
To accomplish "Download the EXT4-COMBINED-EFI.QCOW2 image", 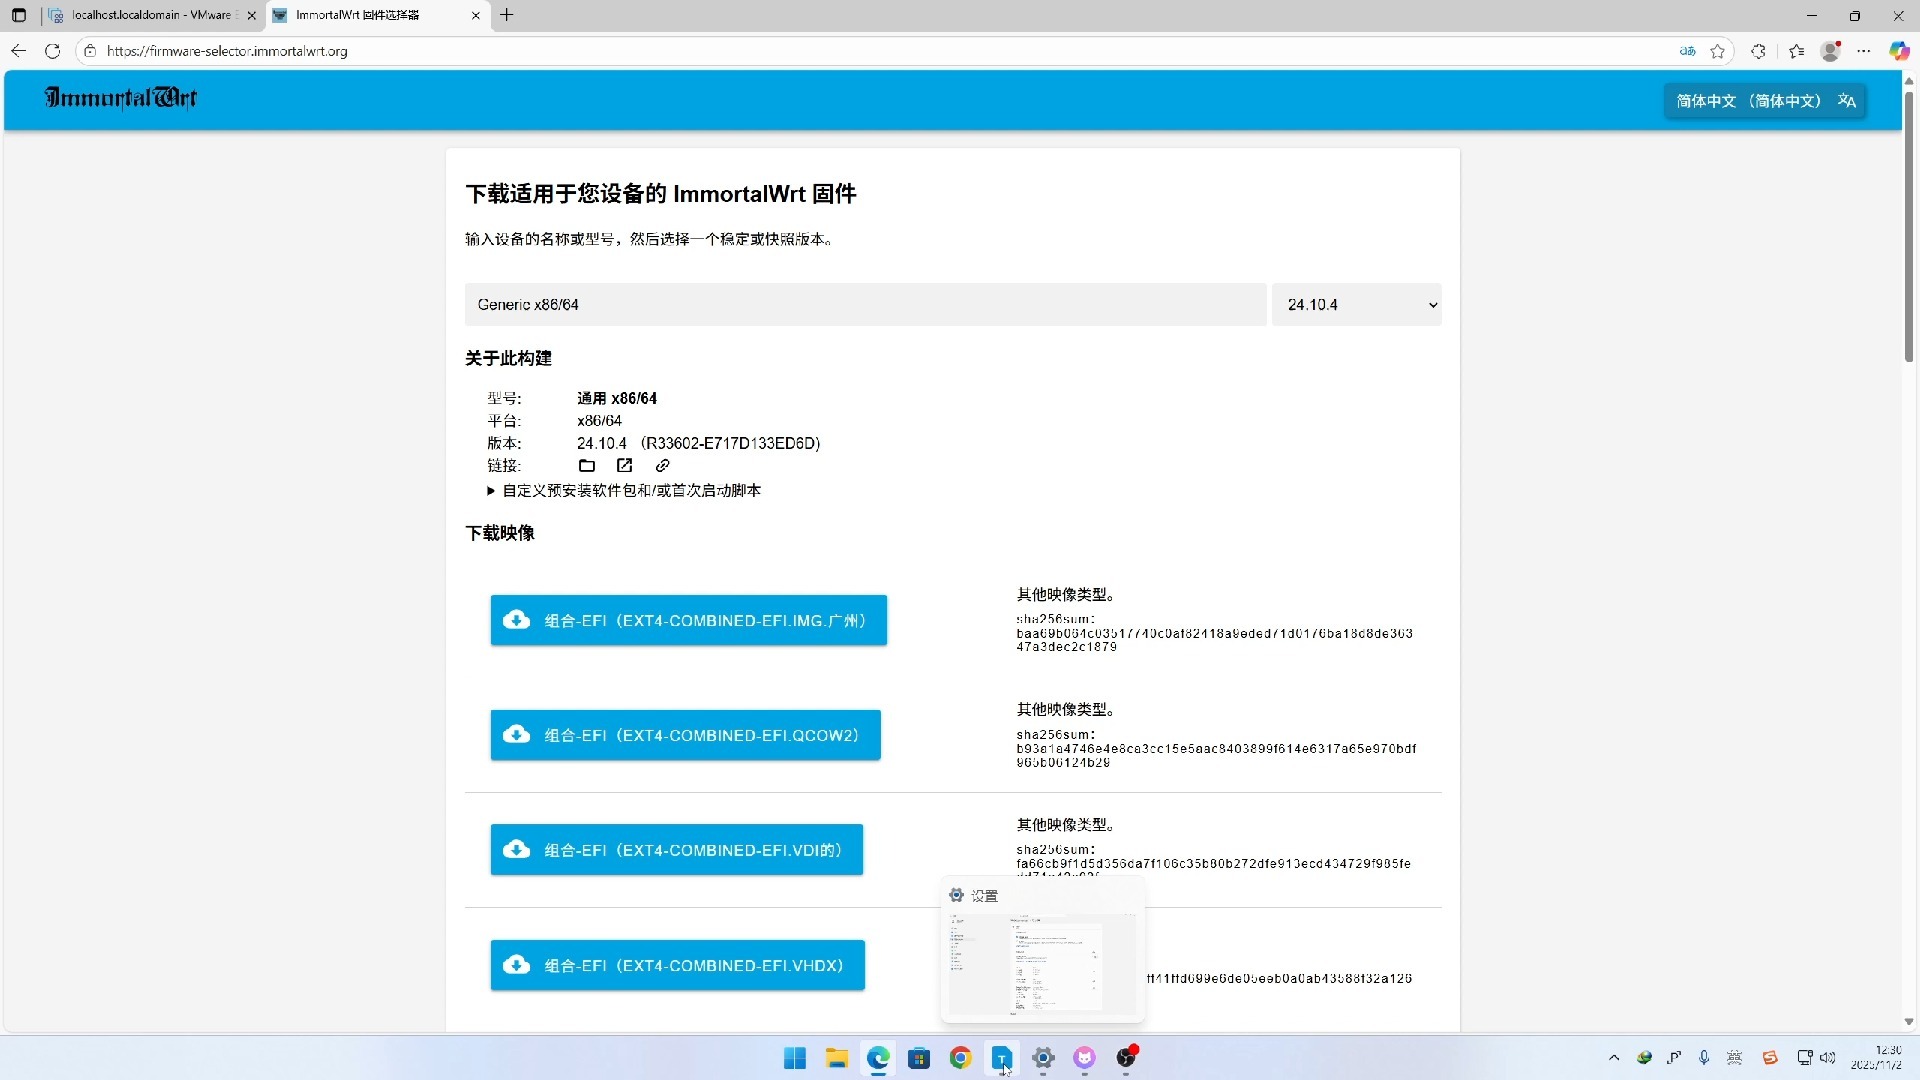I will pyautogui.click(x=685, y=735).
